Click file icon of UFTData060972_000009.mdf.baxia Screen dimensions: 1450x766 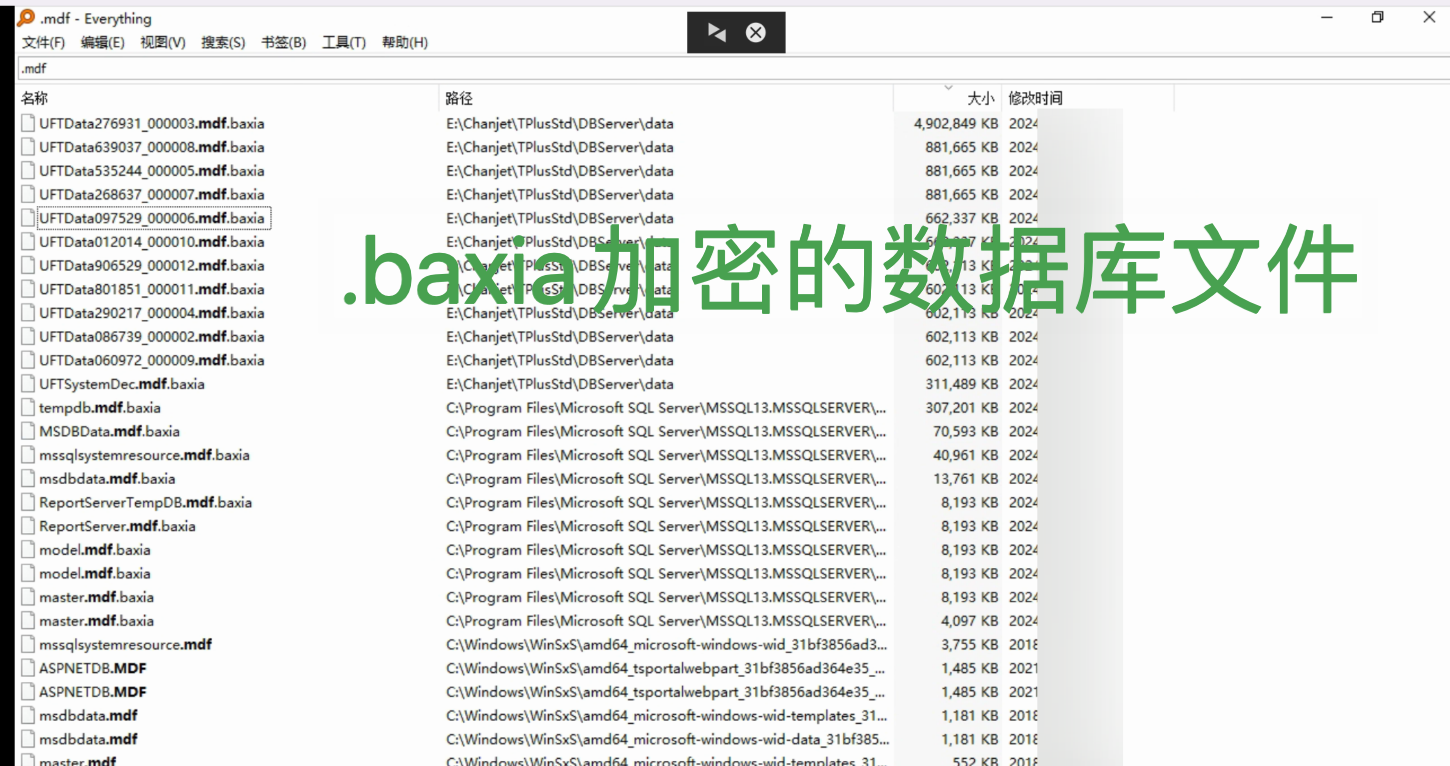pyautogui.click(x=28, y=360)
